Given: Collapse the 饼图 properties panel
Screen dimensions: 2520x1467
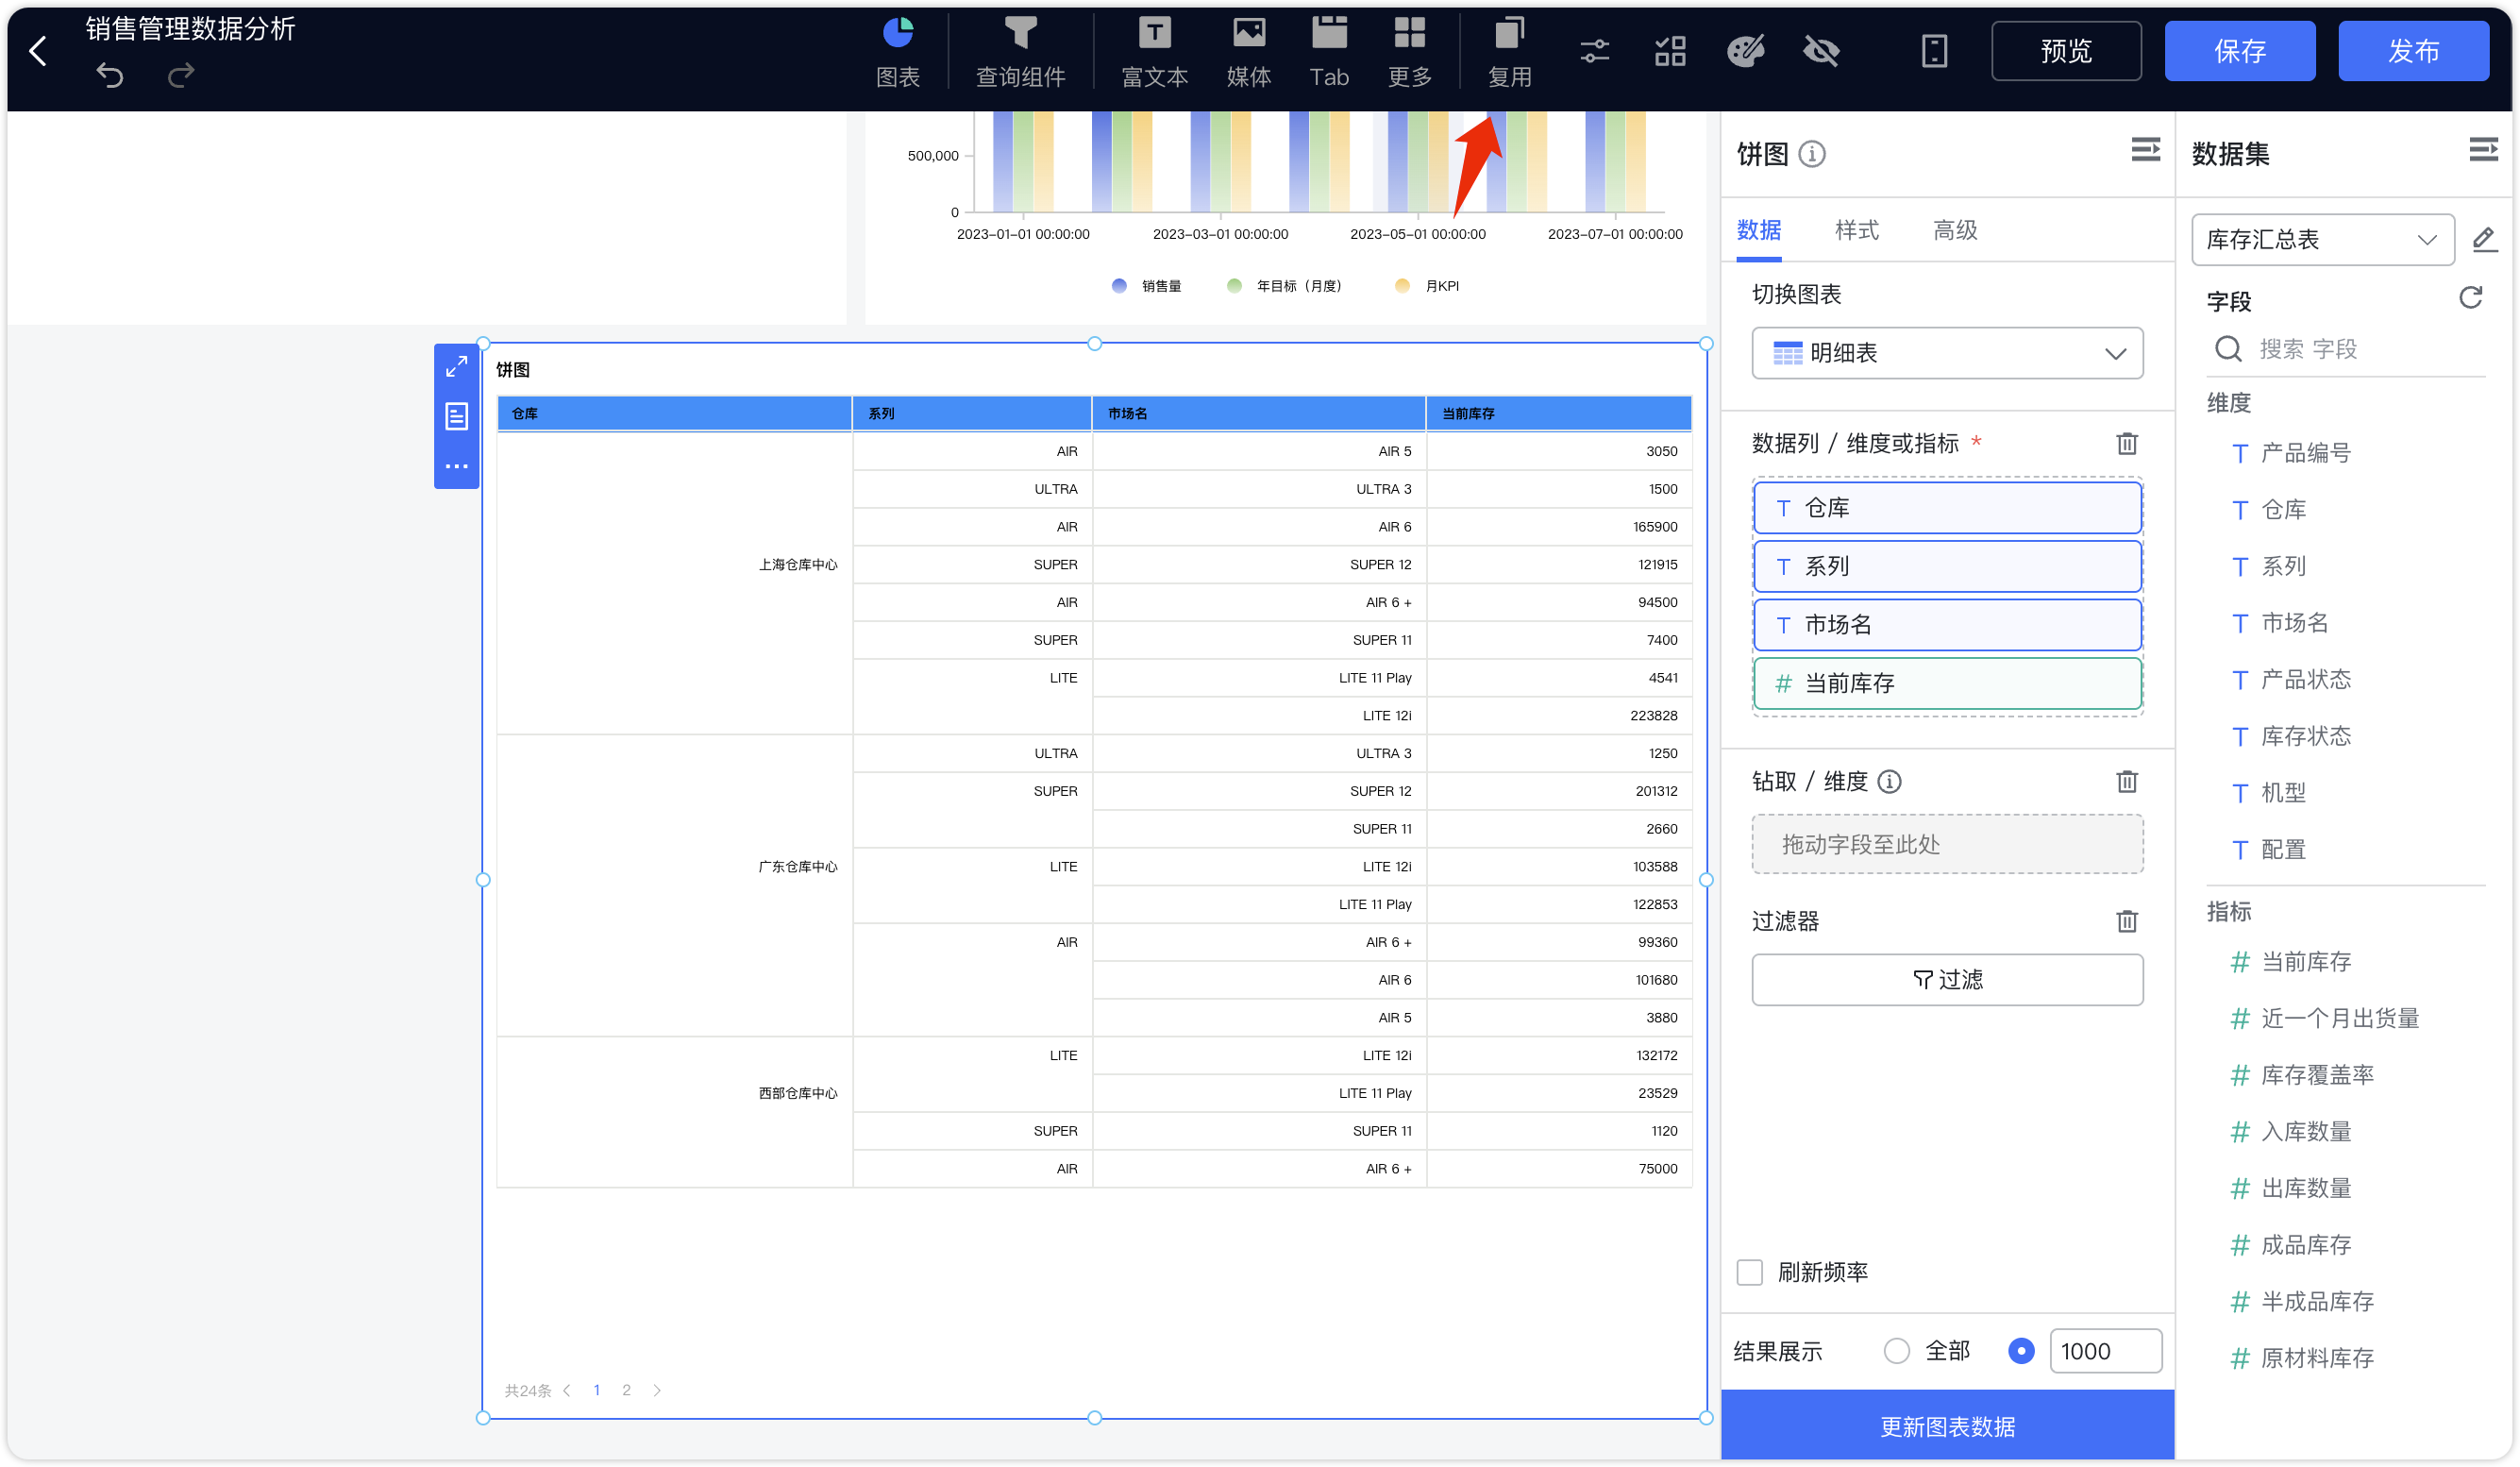Looking at the screenshot, I should (2145, 150).
